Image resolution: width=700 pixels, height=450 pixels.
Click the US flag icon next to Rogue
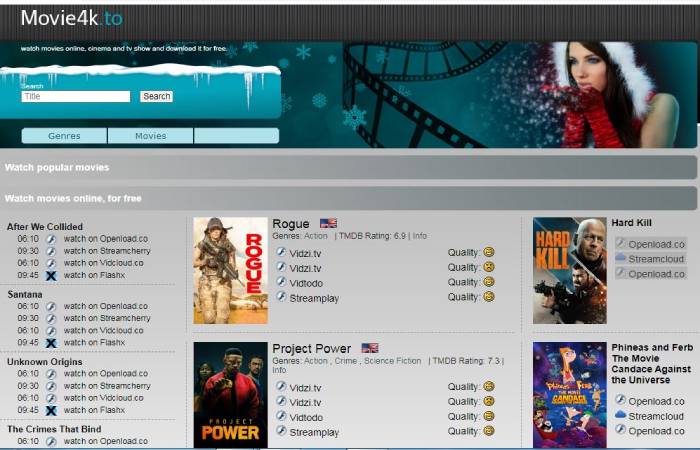(x=328, y=223)
